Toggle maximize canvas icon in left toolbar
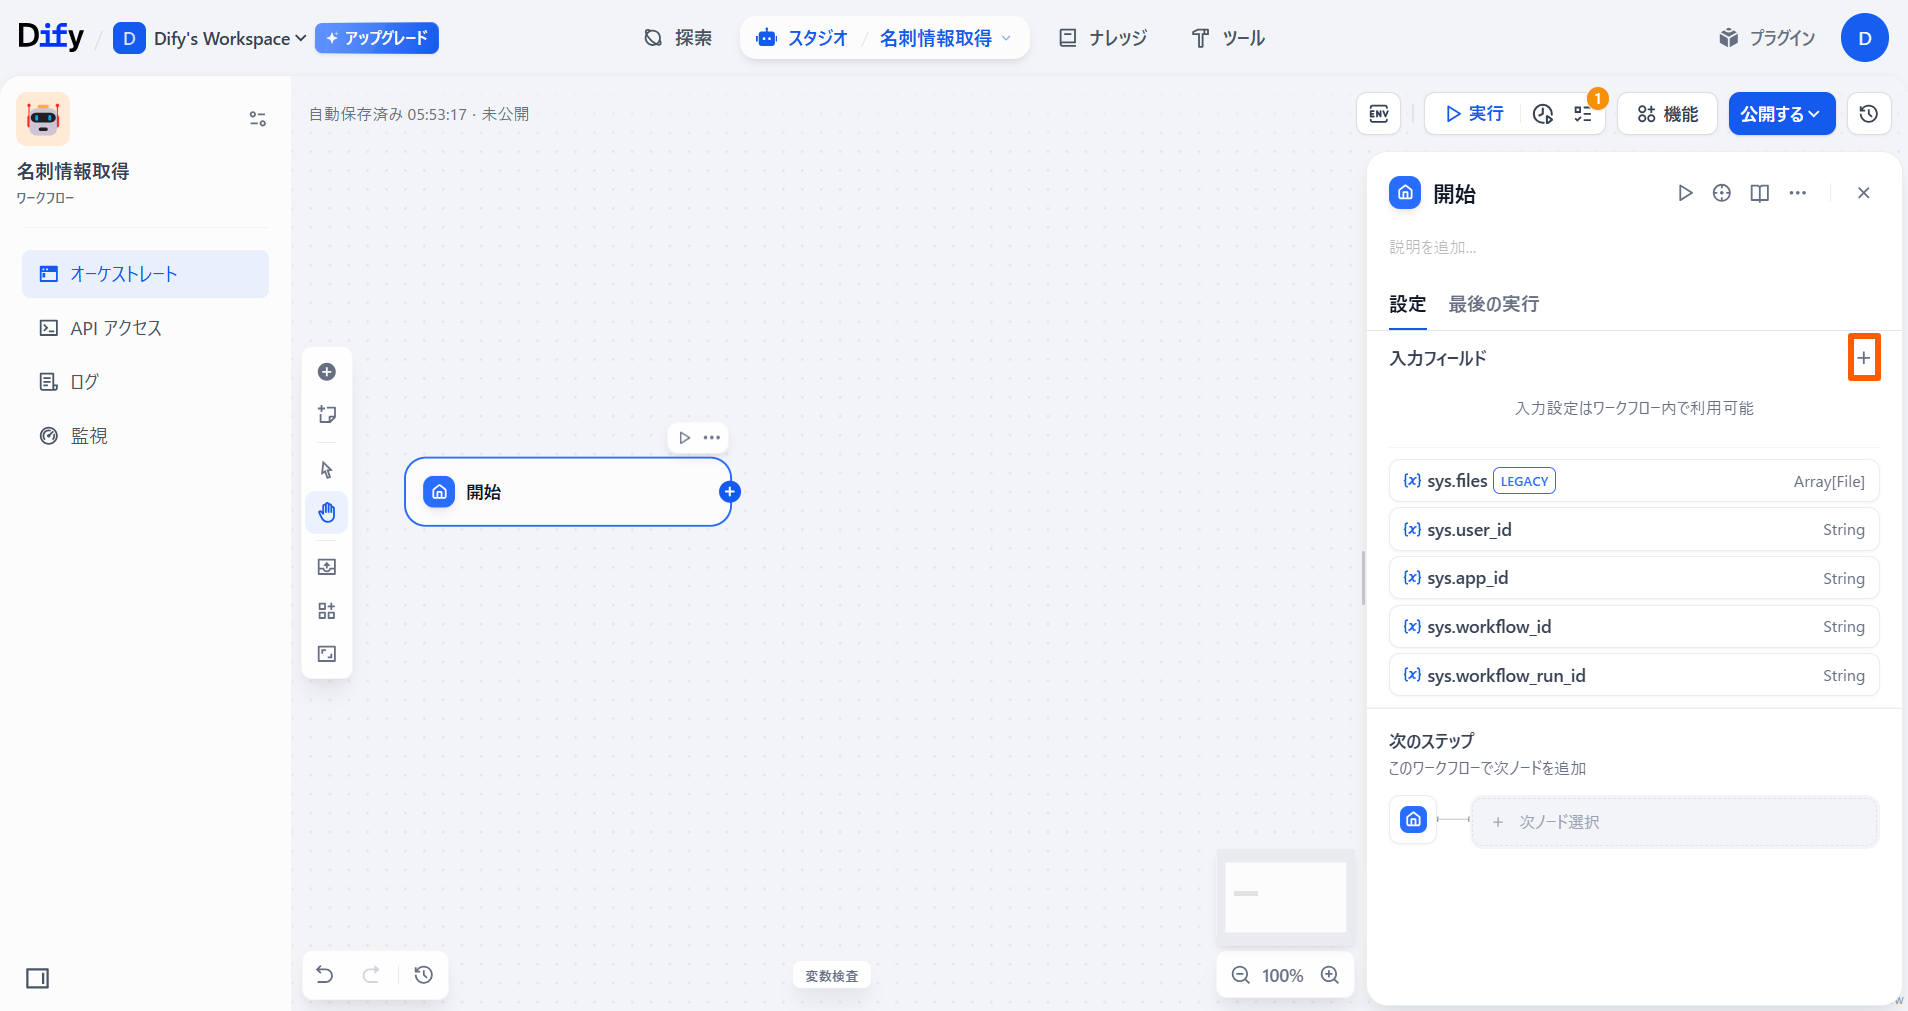1908x1011 pixels. coord(327,654)
